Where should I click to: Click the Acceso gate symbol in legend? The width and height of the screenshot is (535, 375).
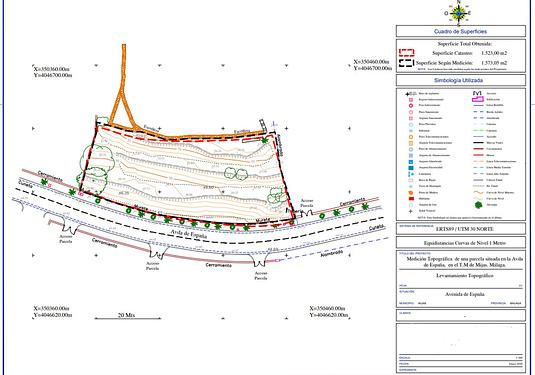click(x=478, y=93)
